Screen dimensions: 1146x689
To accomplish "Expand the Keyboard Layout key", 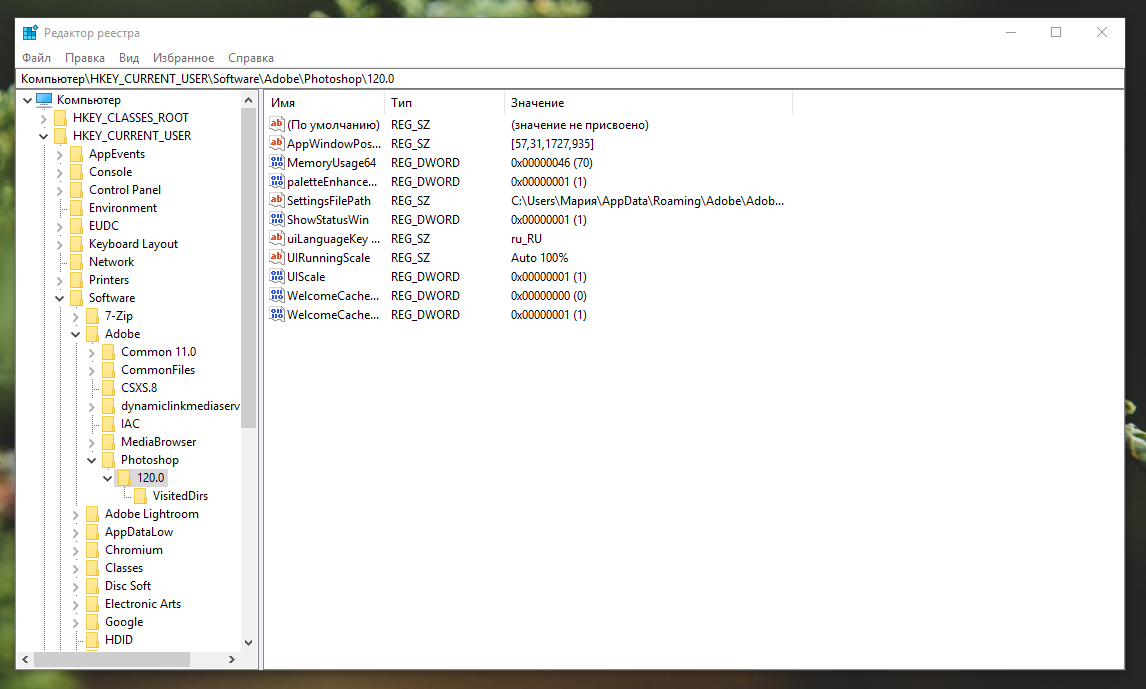I will point(60,245).
